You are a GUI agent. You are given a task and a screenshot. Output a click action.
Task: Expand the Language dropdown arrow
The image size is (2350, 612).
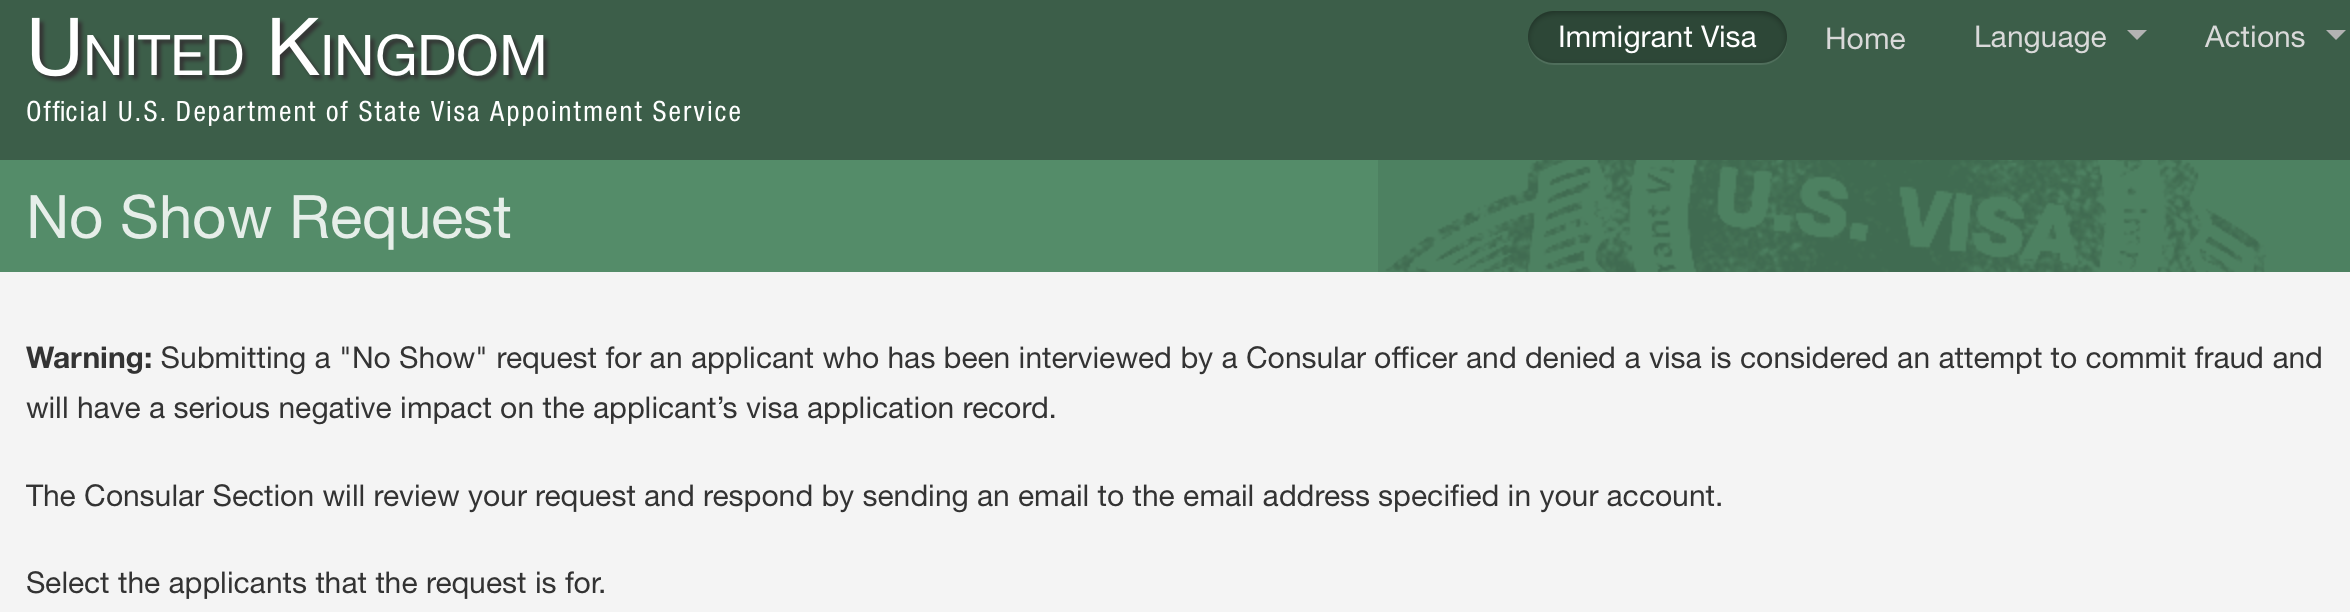2137,35
